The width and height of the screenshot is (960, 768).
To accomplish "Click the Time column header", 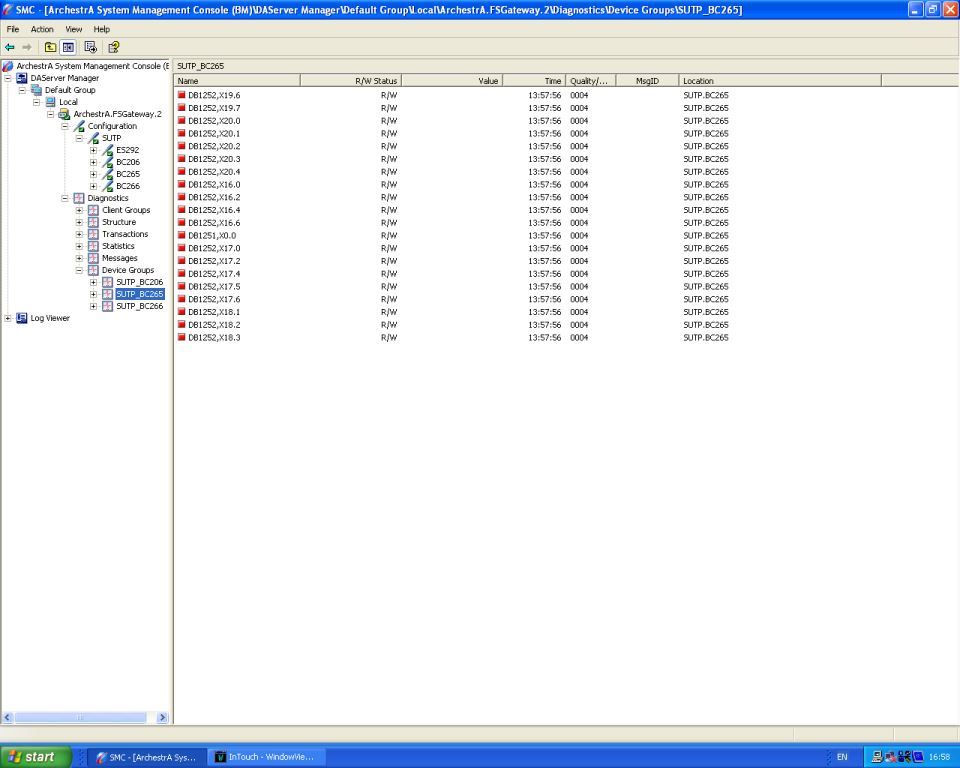I will tap(533, 80).
